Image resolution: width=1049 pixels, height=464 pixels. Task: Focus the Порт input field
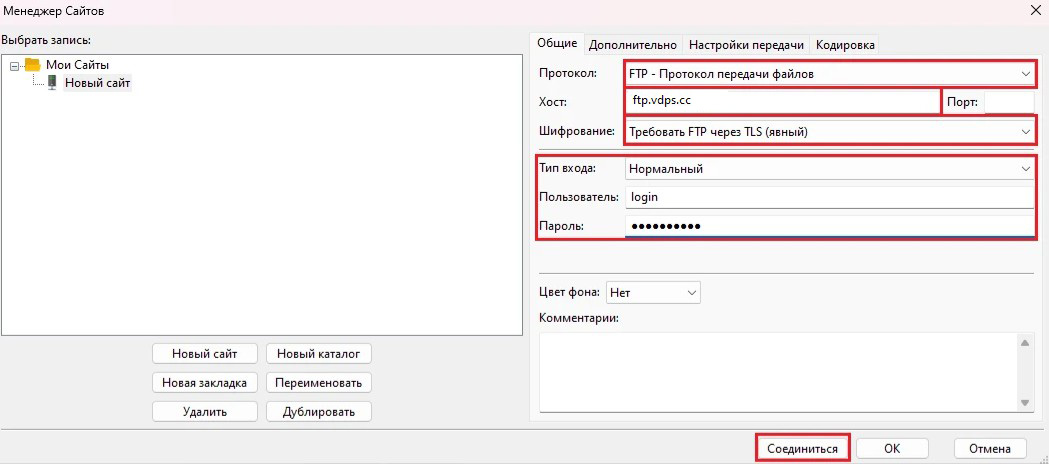(1008, 103)
